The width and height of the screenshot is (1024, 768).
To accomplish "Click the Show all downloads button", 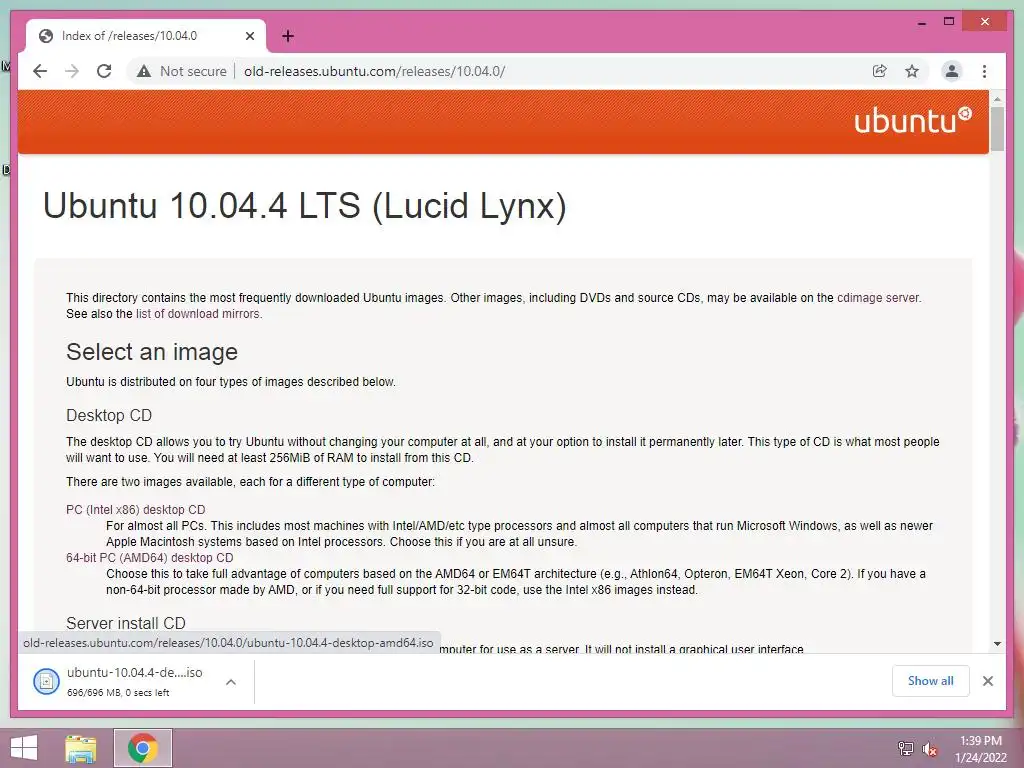I will click(930, 680).
